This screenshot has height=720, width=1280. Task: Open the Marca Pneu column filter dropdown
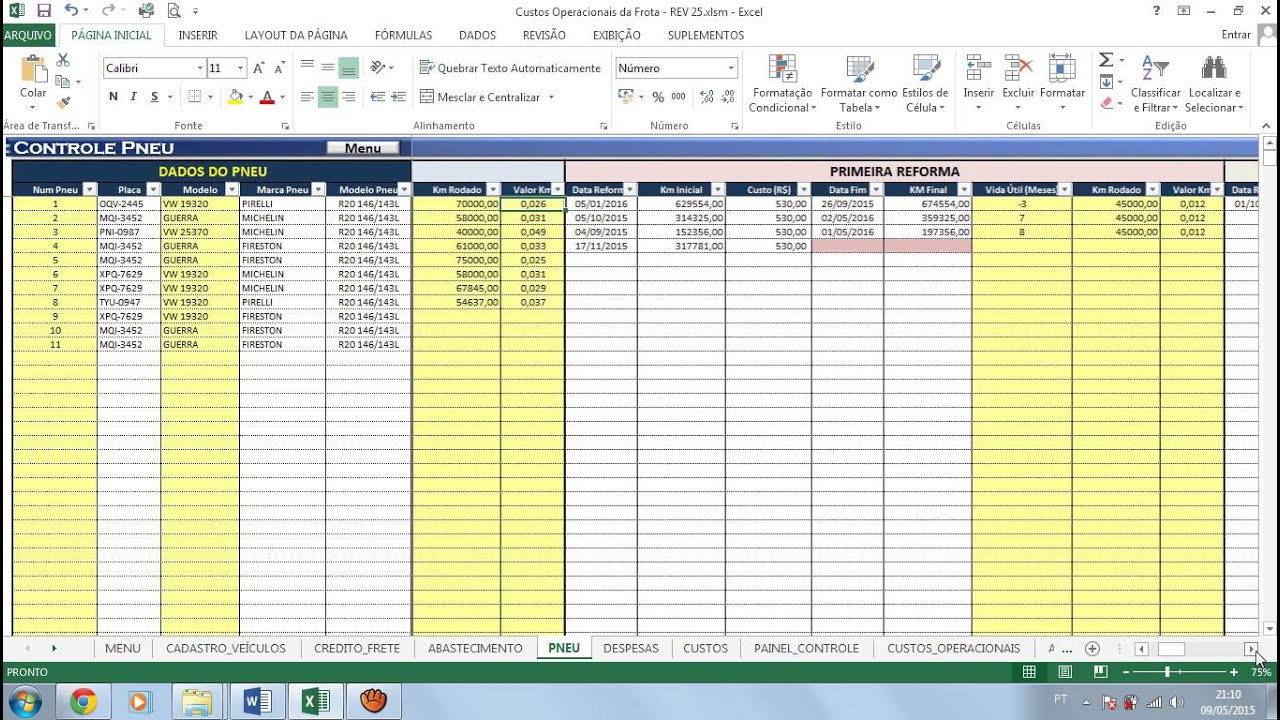pos(318,189)
